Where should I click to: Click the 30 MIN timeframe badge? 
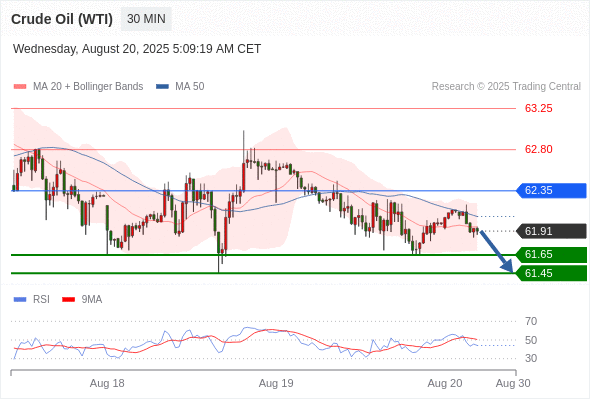pyautogui.click(x=146, y=19)
